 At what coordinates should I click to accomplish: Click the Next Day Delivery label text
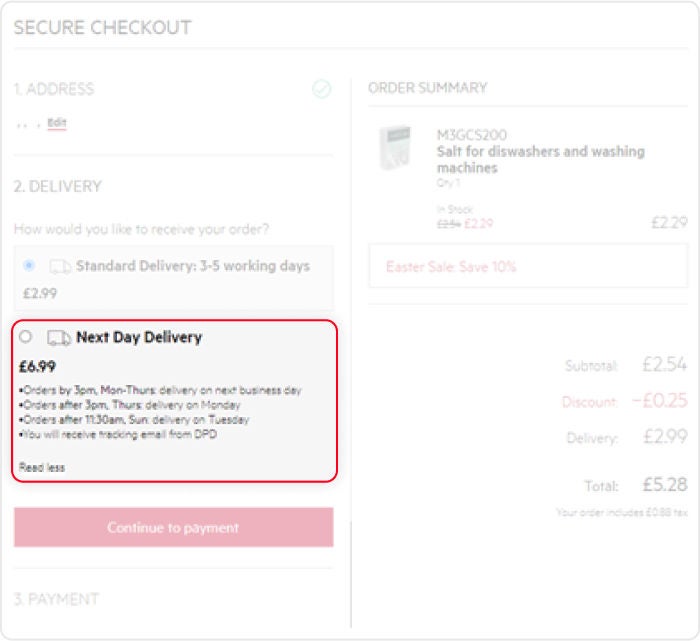pos(139,337)
